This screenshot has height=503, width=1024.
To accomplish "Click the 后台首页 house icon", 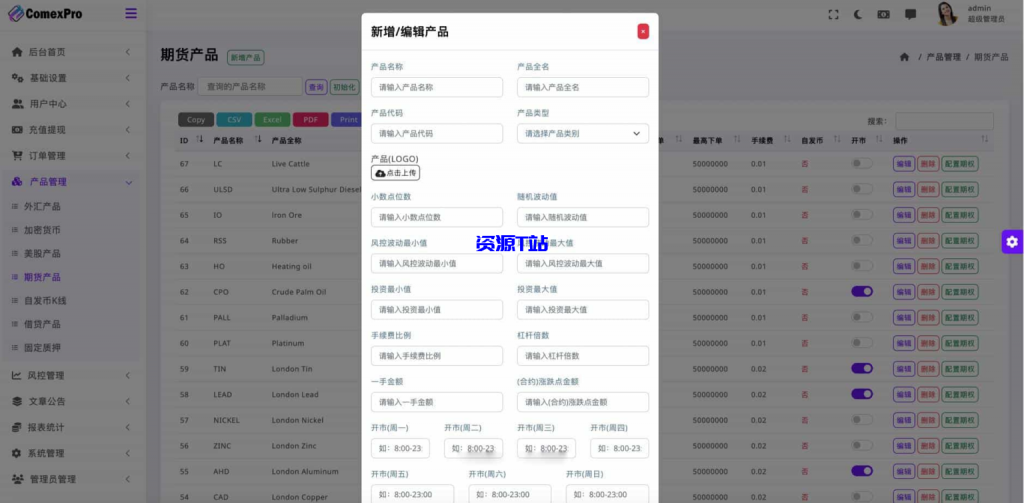I will point(18,52).
